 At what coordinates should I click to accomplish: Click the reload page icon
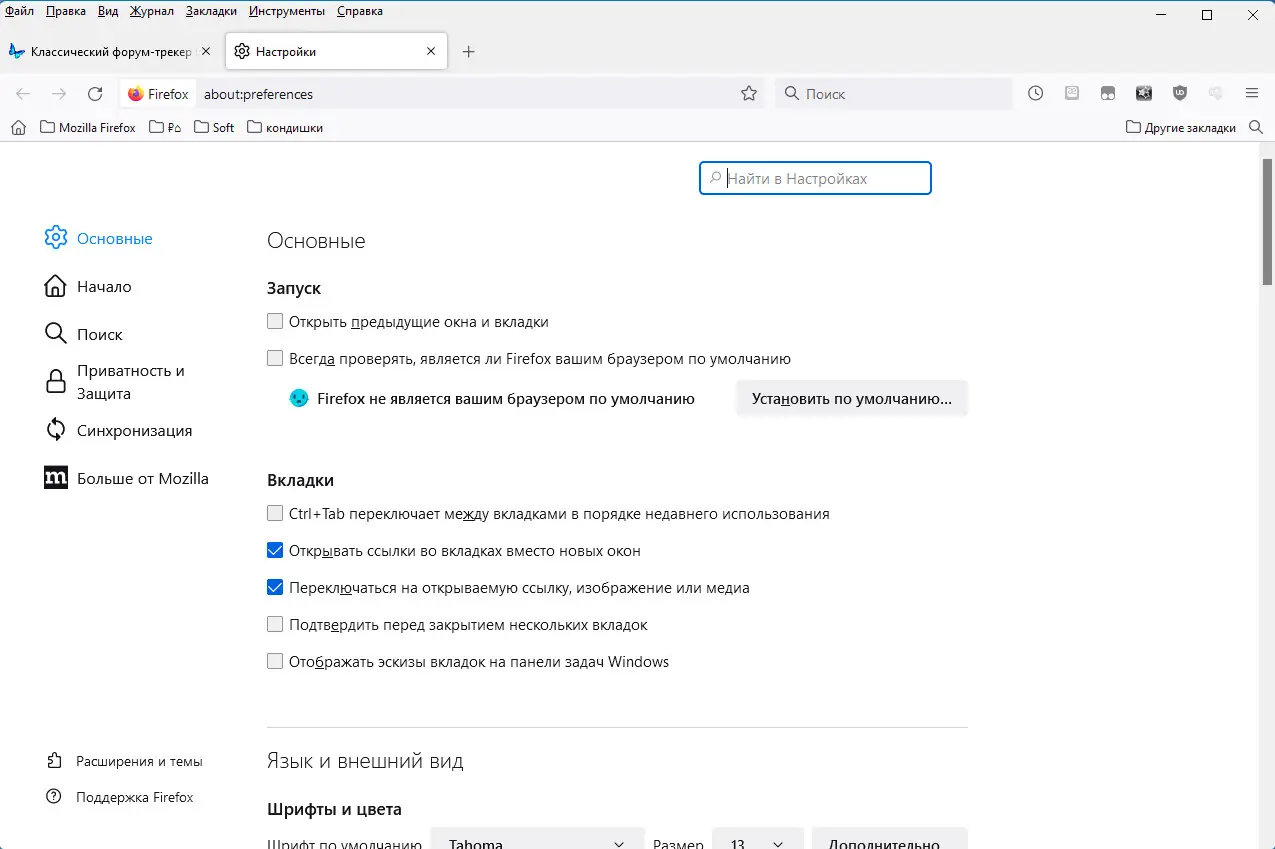coord(95,93)
